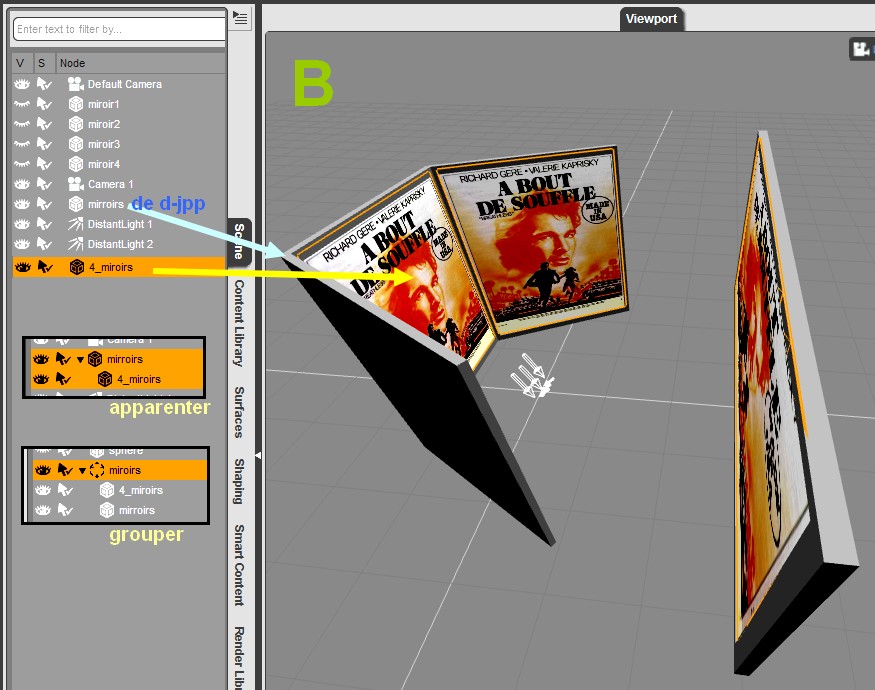Open the Render Library side tab
875x690 pixels.
pos(239,658)
